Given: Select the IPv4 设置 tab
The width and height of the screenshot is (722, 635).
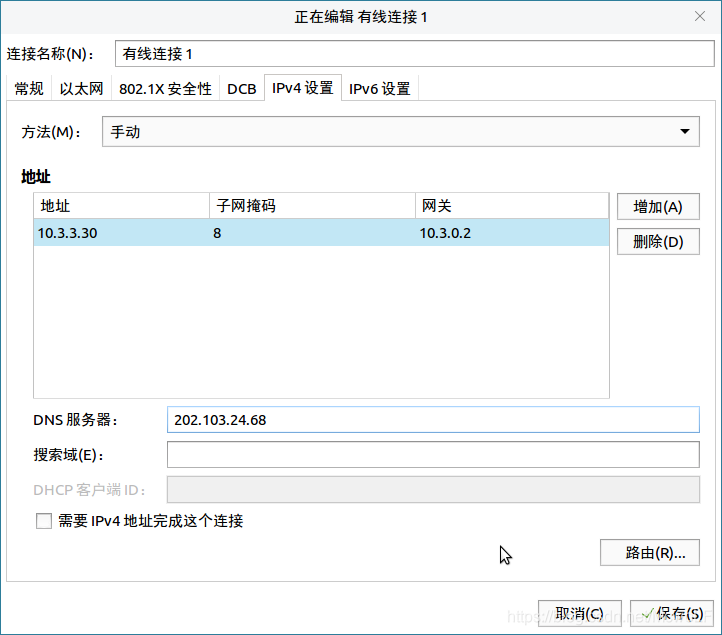Looking at the screenshot, I should tap(303, 87).
